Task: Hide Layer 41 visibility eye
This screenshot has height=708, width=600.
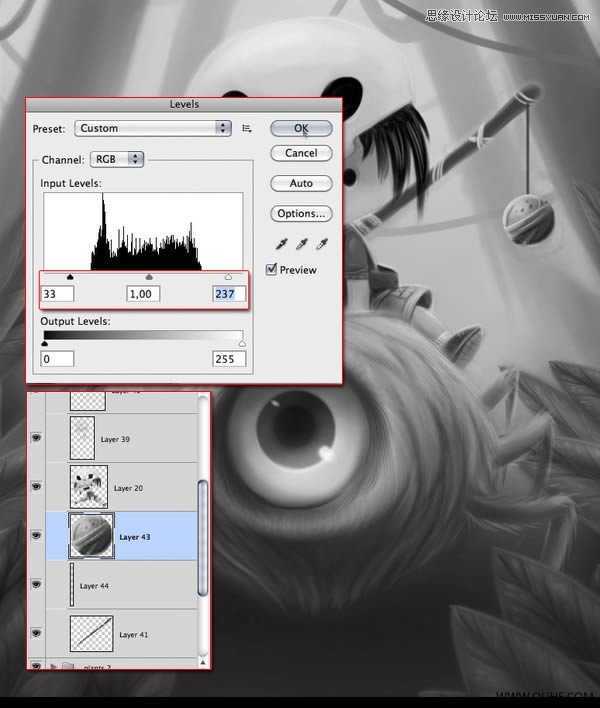Action: point(36,633)
